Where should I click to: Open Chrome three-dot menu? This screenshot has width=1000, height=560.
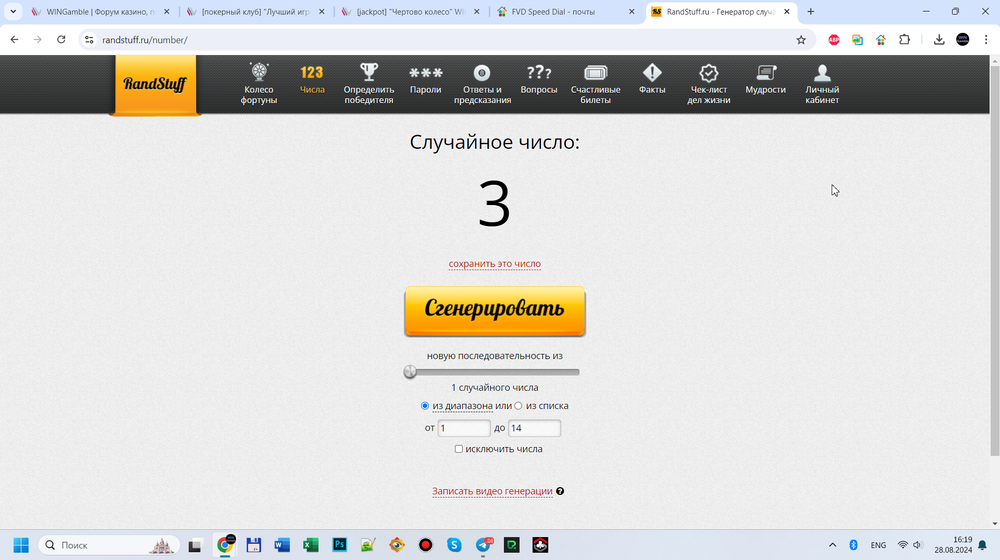point(986,40)
